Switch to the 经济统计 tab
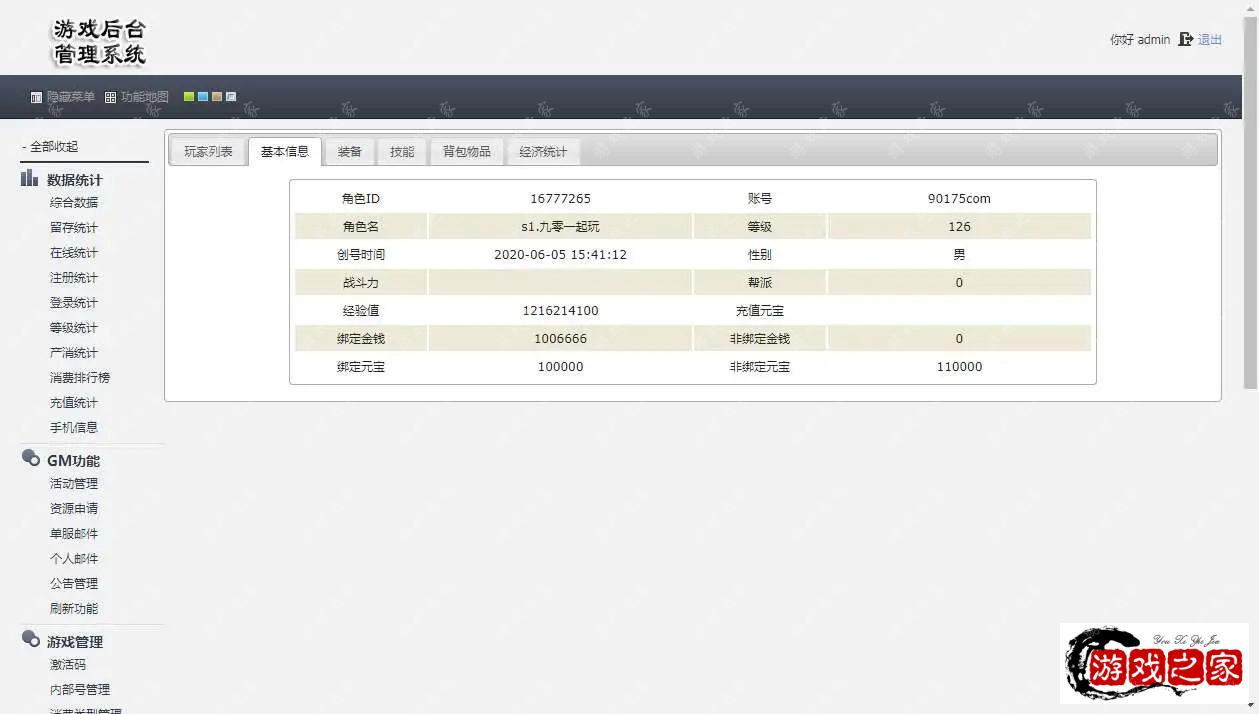The image size is (1259, 714). coord(542,152)
